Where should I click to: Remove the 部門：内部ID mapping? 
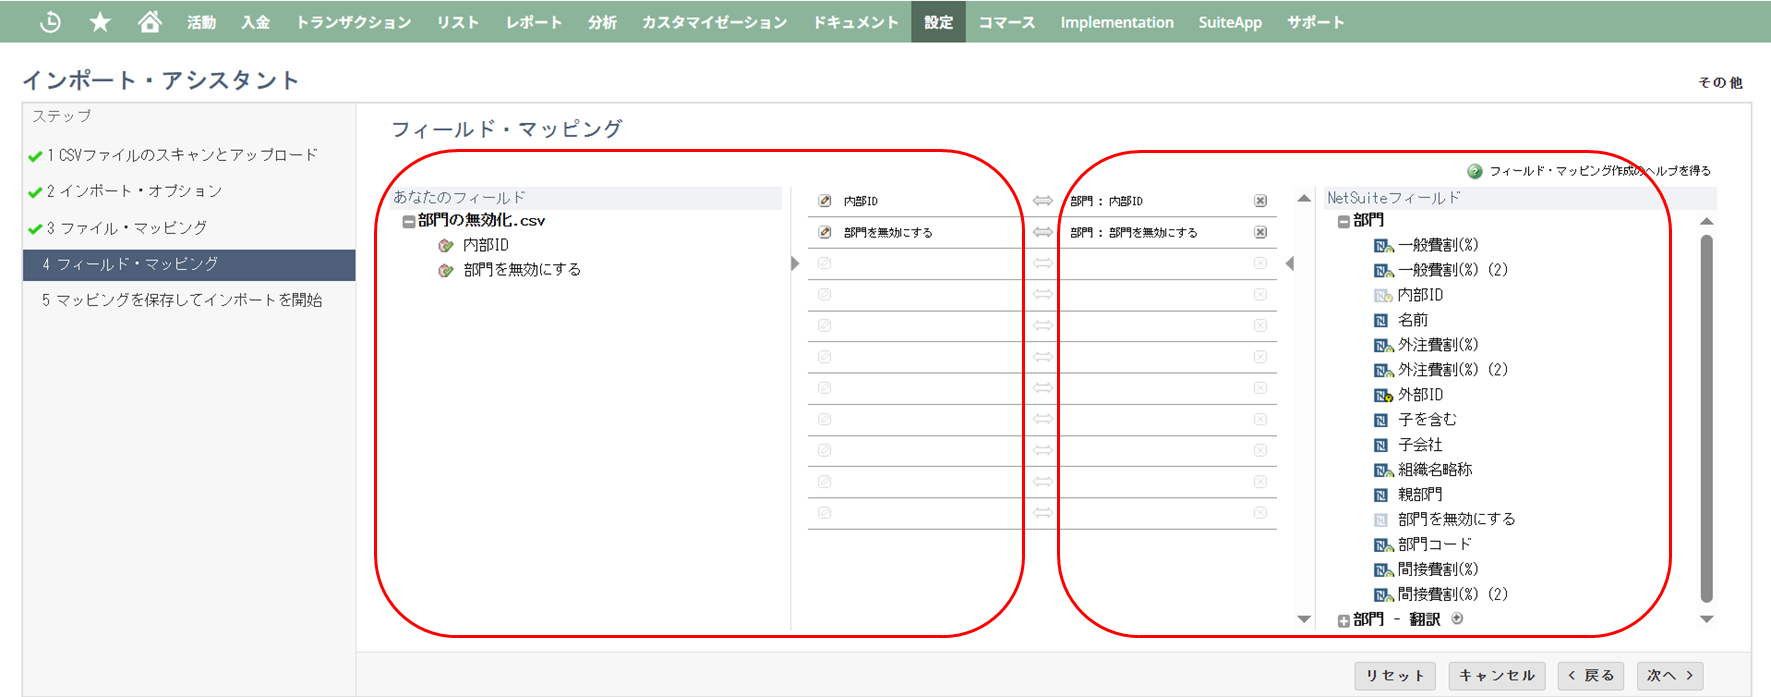coord(1261,201)
